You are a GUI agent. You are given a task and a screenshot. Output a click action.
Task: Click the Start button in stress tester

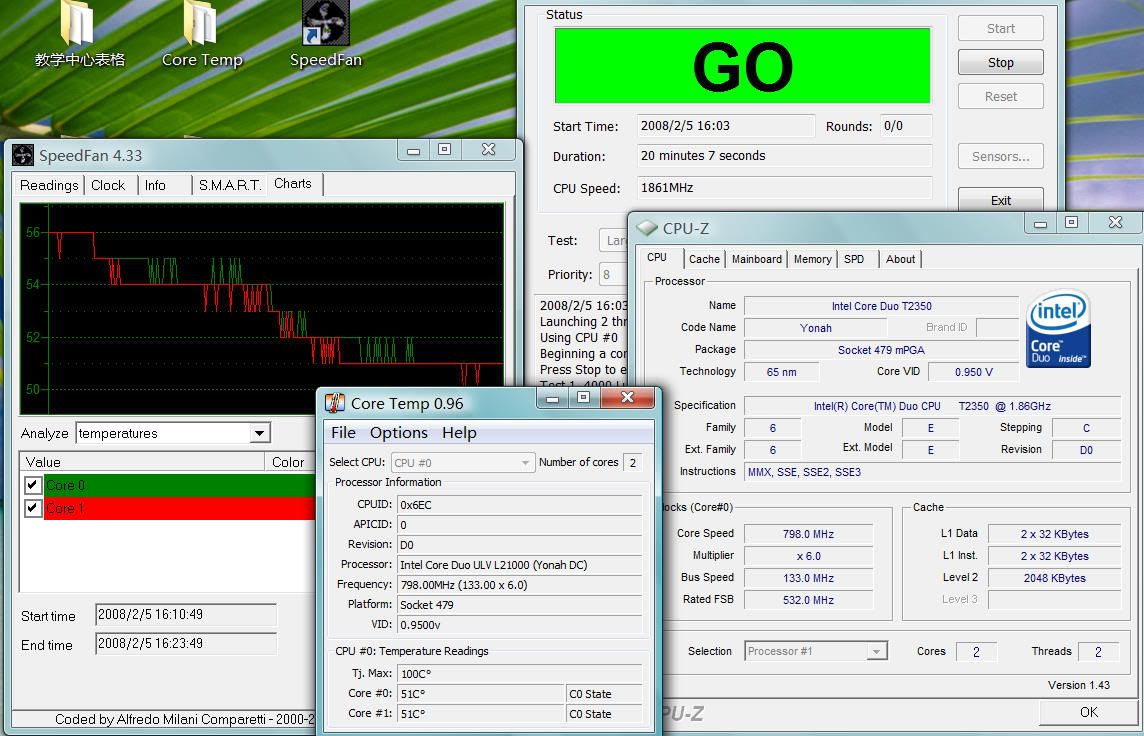1000,28
